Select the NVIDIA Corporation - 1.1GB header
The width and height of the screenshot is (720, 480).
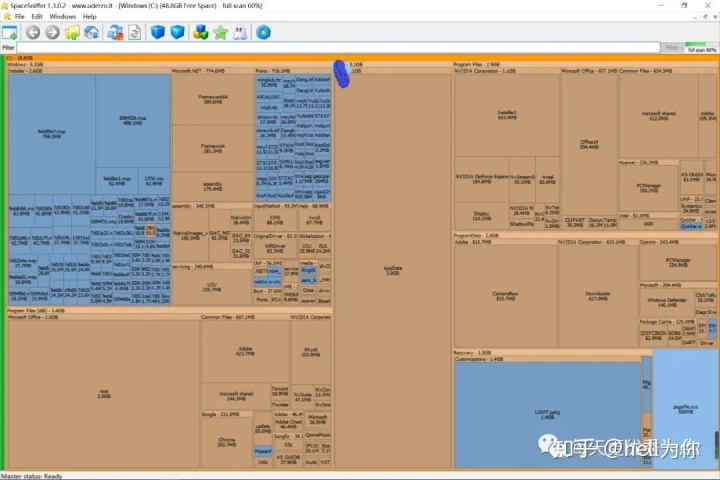click(506, 71)
